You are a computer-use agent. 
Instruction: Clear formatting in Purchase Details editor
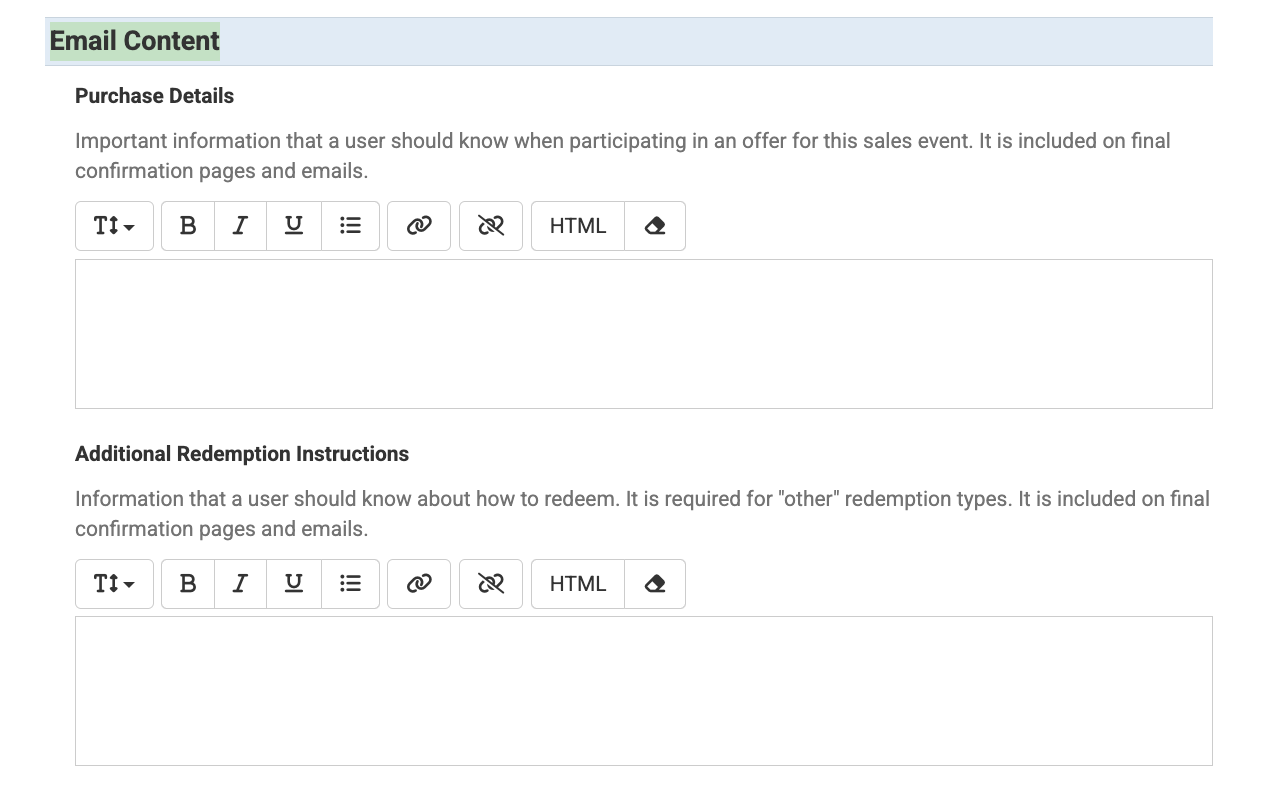click(655, 226)
